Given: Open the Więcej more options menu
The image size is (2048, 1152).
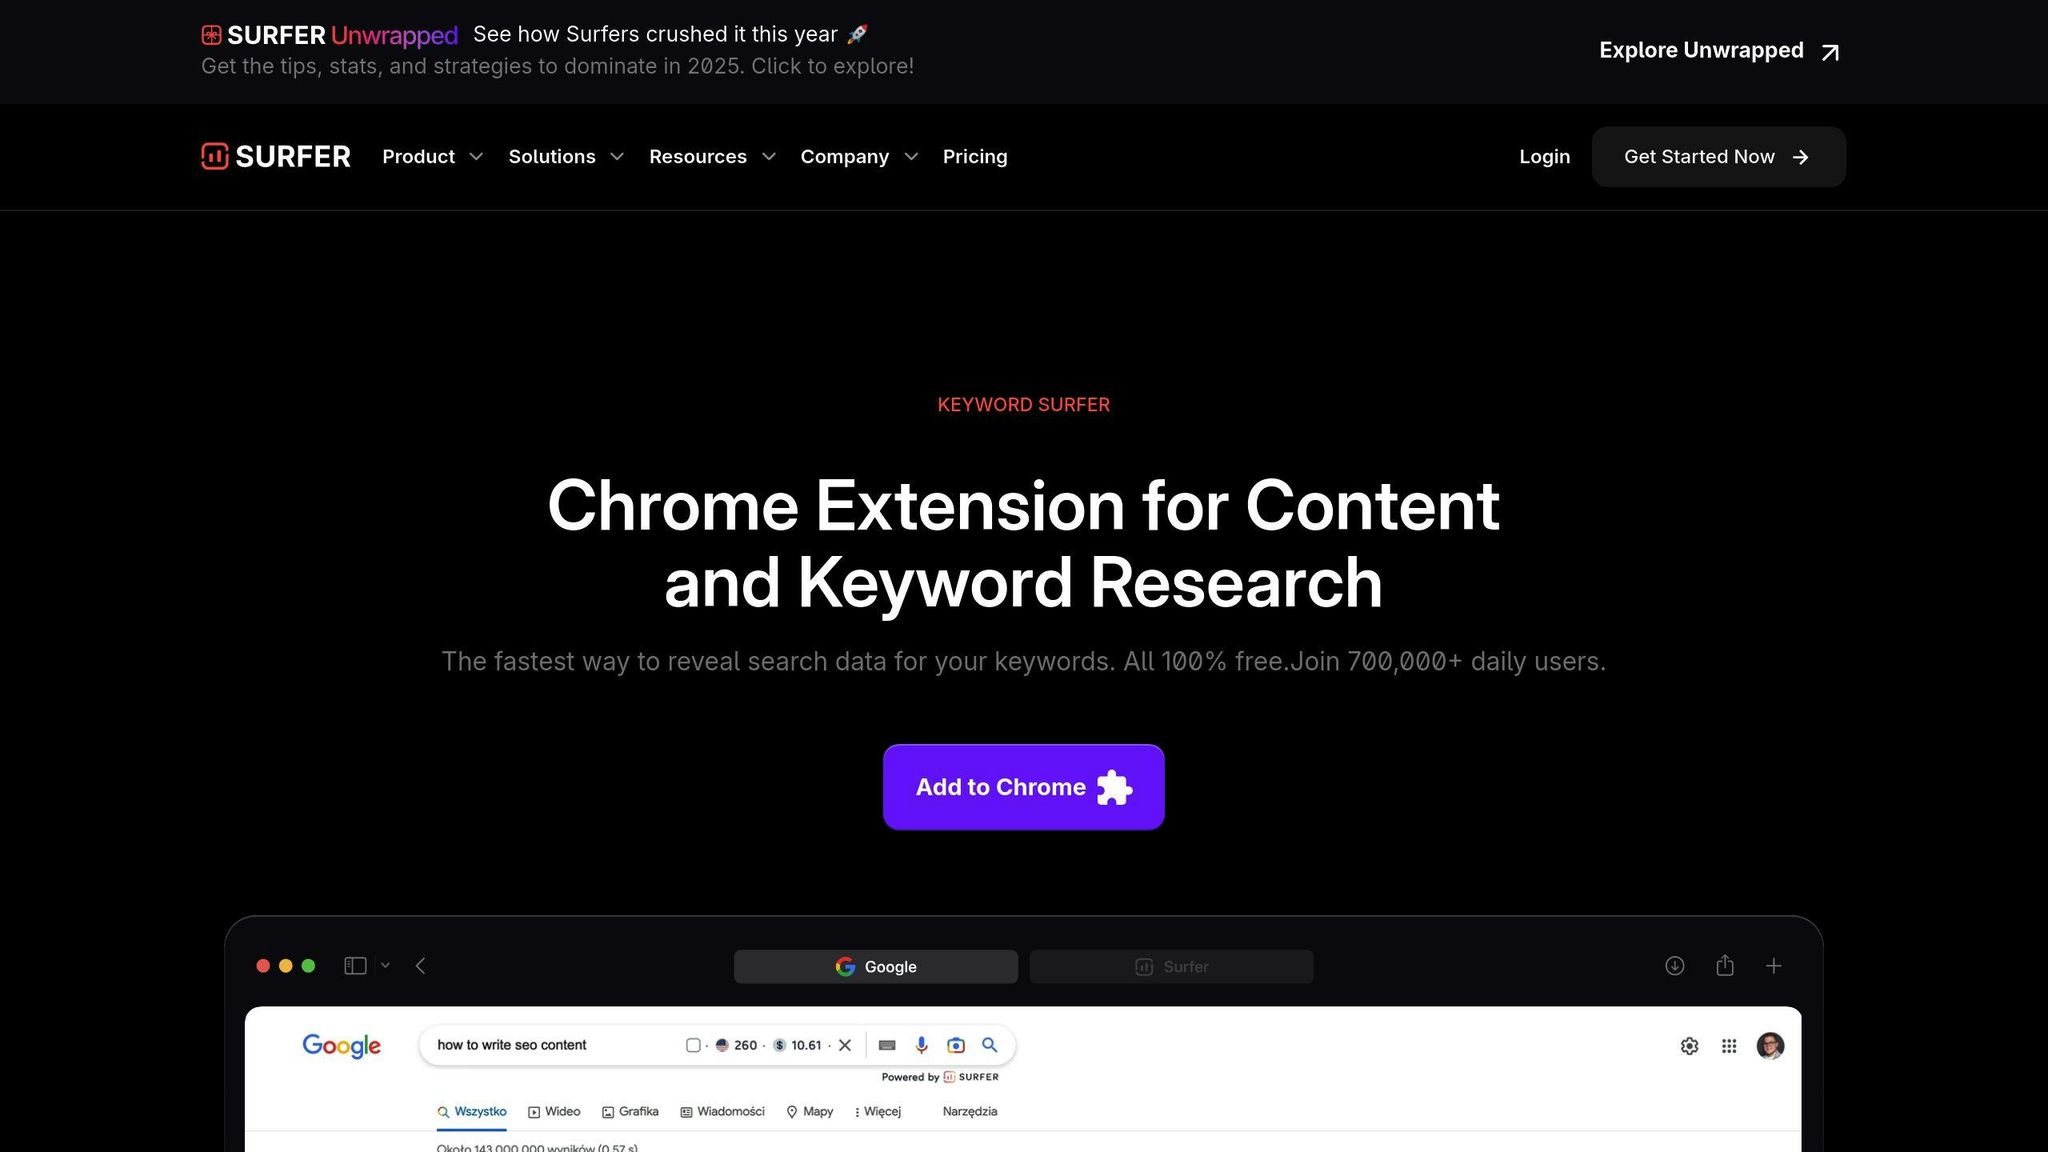Looking at the screenshot, I should click(878, 1112).
